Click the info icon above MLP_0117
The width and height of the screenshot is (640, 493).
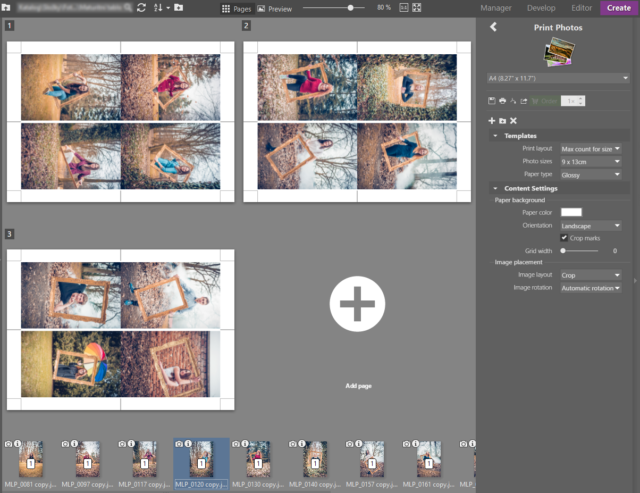coord(131,444)
